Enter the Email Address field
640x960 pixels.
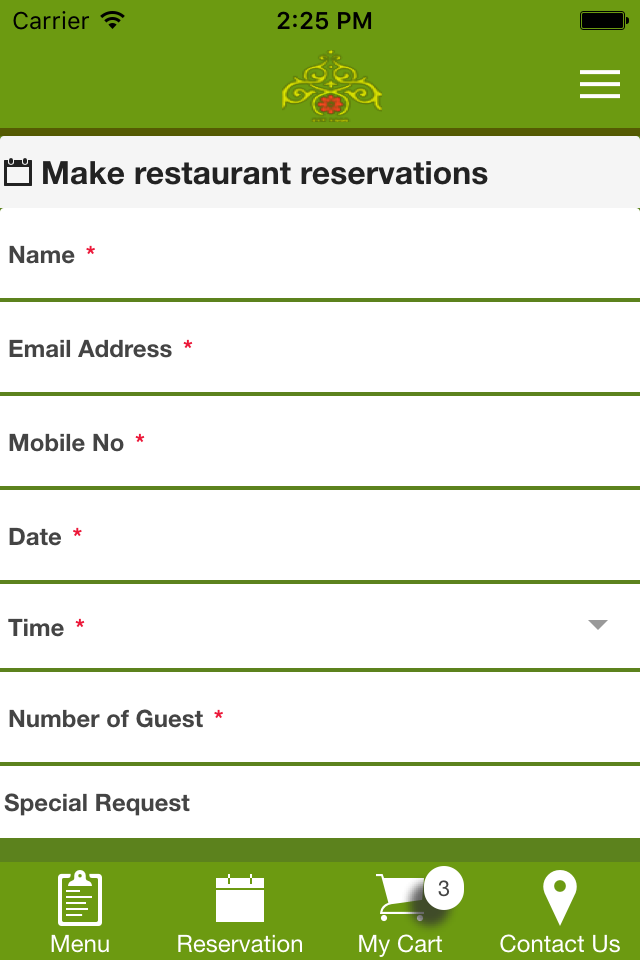coord(320,349)
